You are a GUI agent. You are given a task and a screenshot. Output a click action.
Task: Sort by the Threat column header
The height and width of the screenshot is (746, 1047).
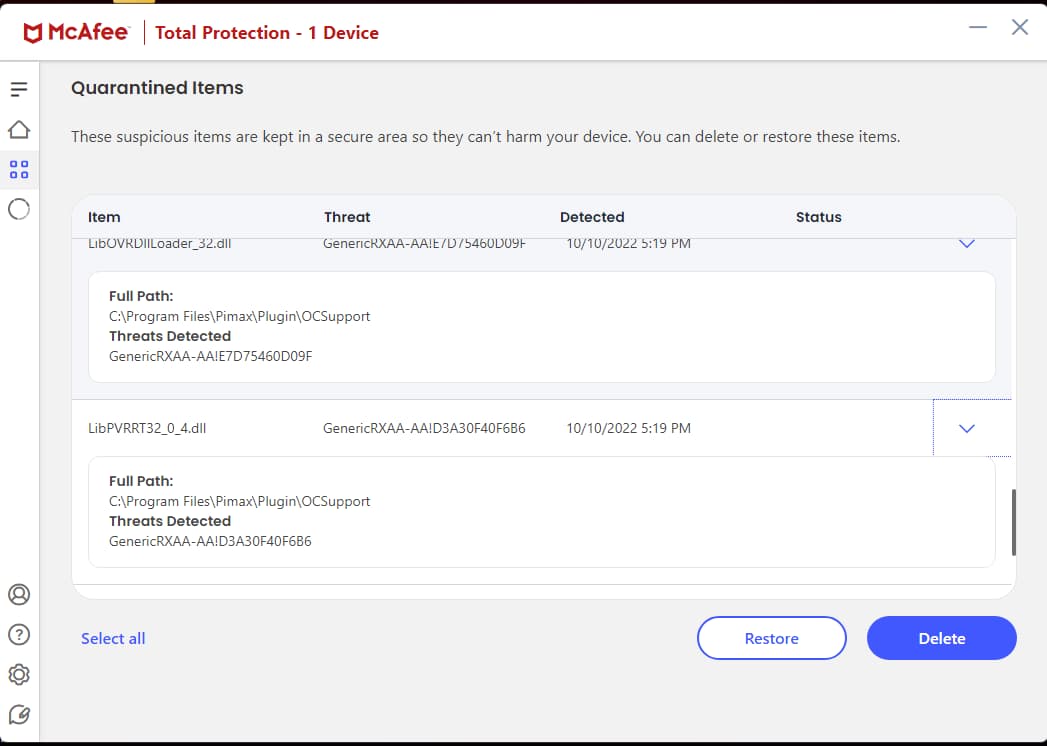point(347,217)
